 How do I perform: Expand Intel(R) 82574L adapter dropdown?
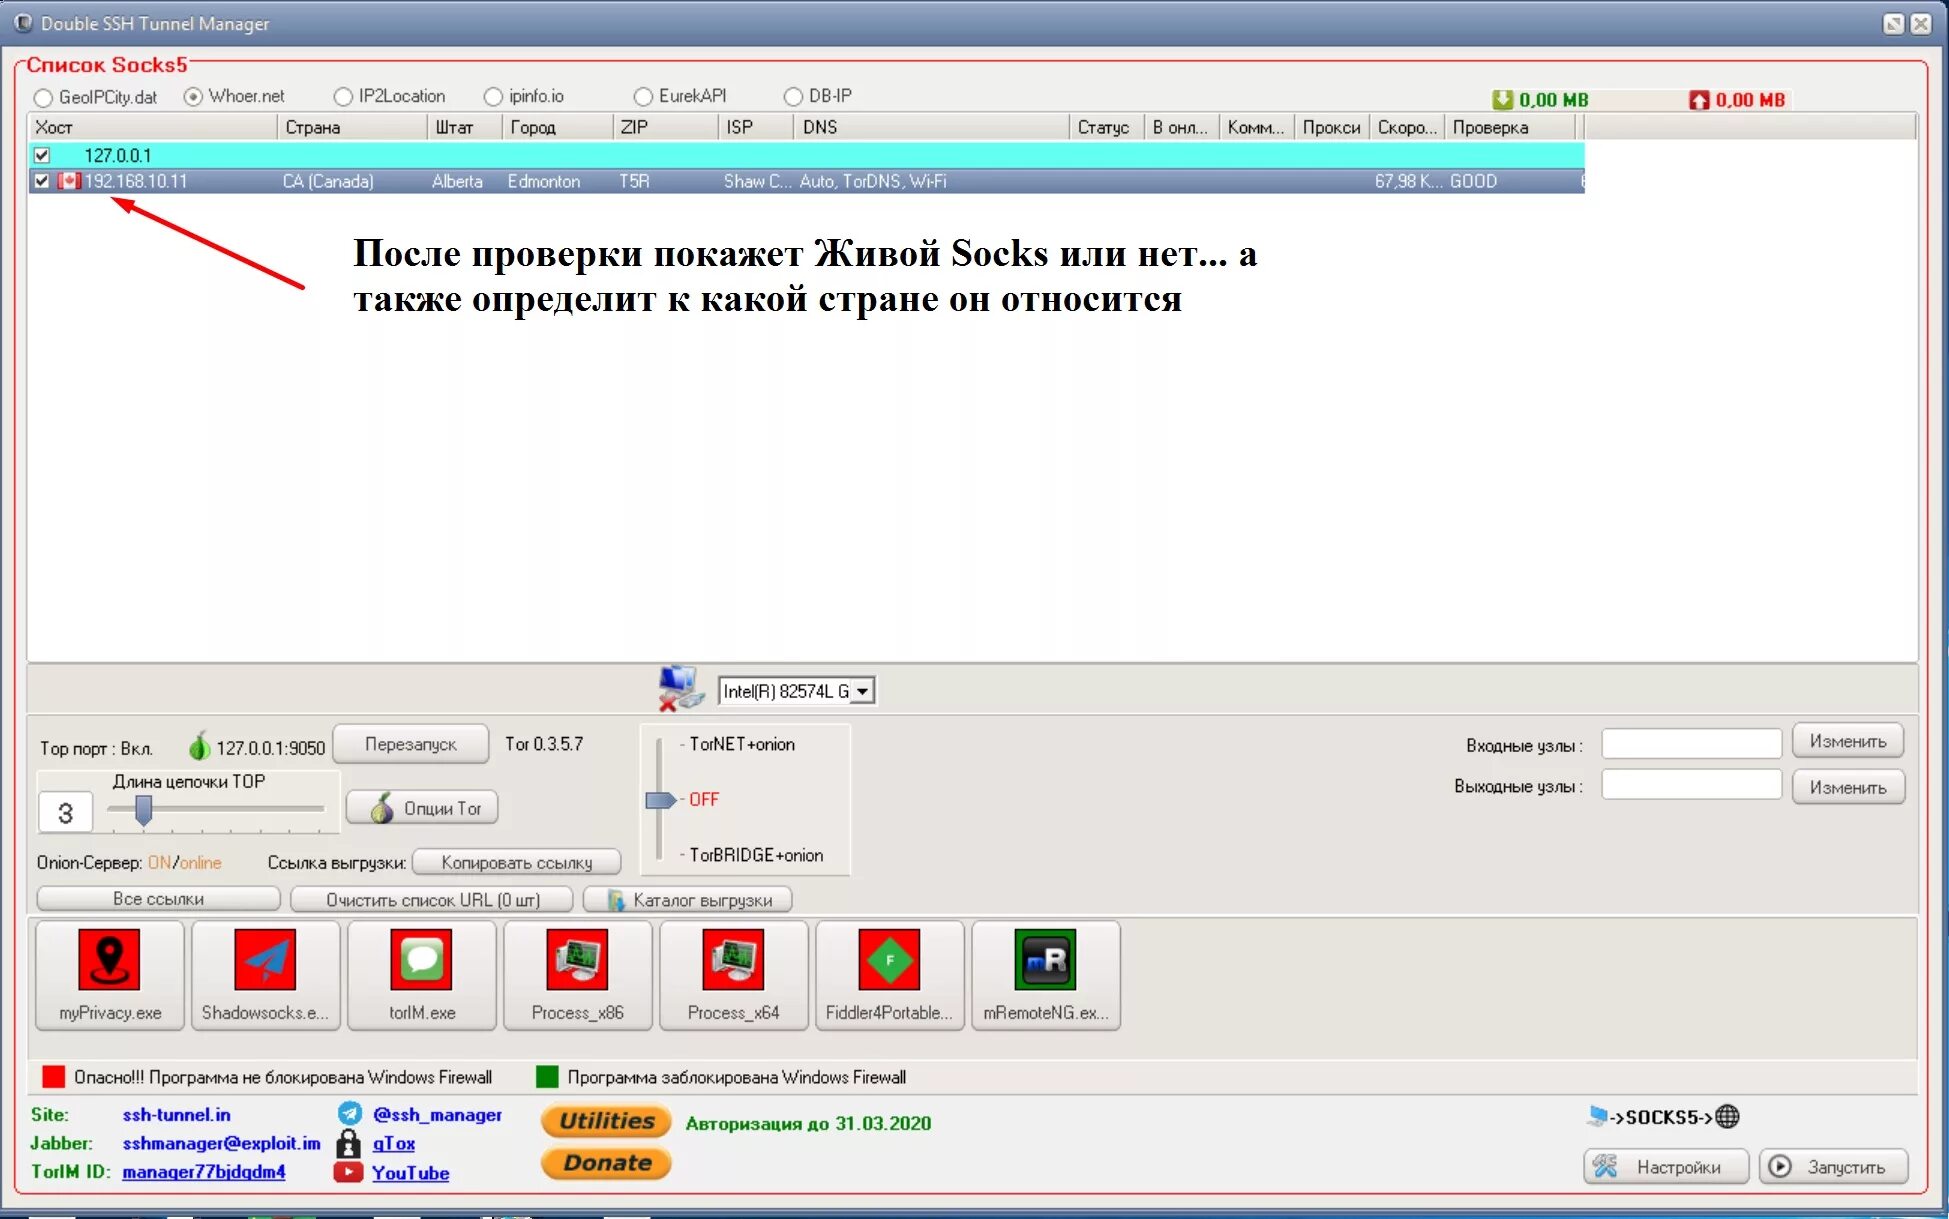[x=862, y=691]
